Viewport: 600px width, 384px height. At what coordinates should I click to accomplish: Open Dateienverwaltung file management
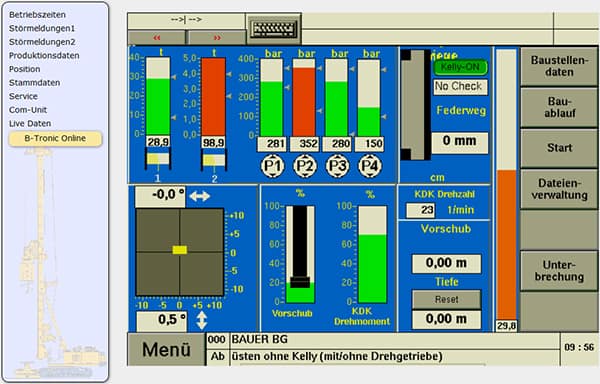(559, 189)
